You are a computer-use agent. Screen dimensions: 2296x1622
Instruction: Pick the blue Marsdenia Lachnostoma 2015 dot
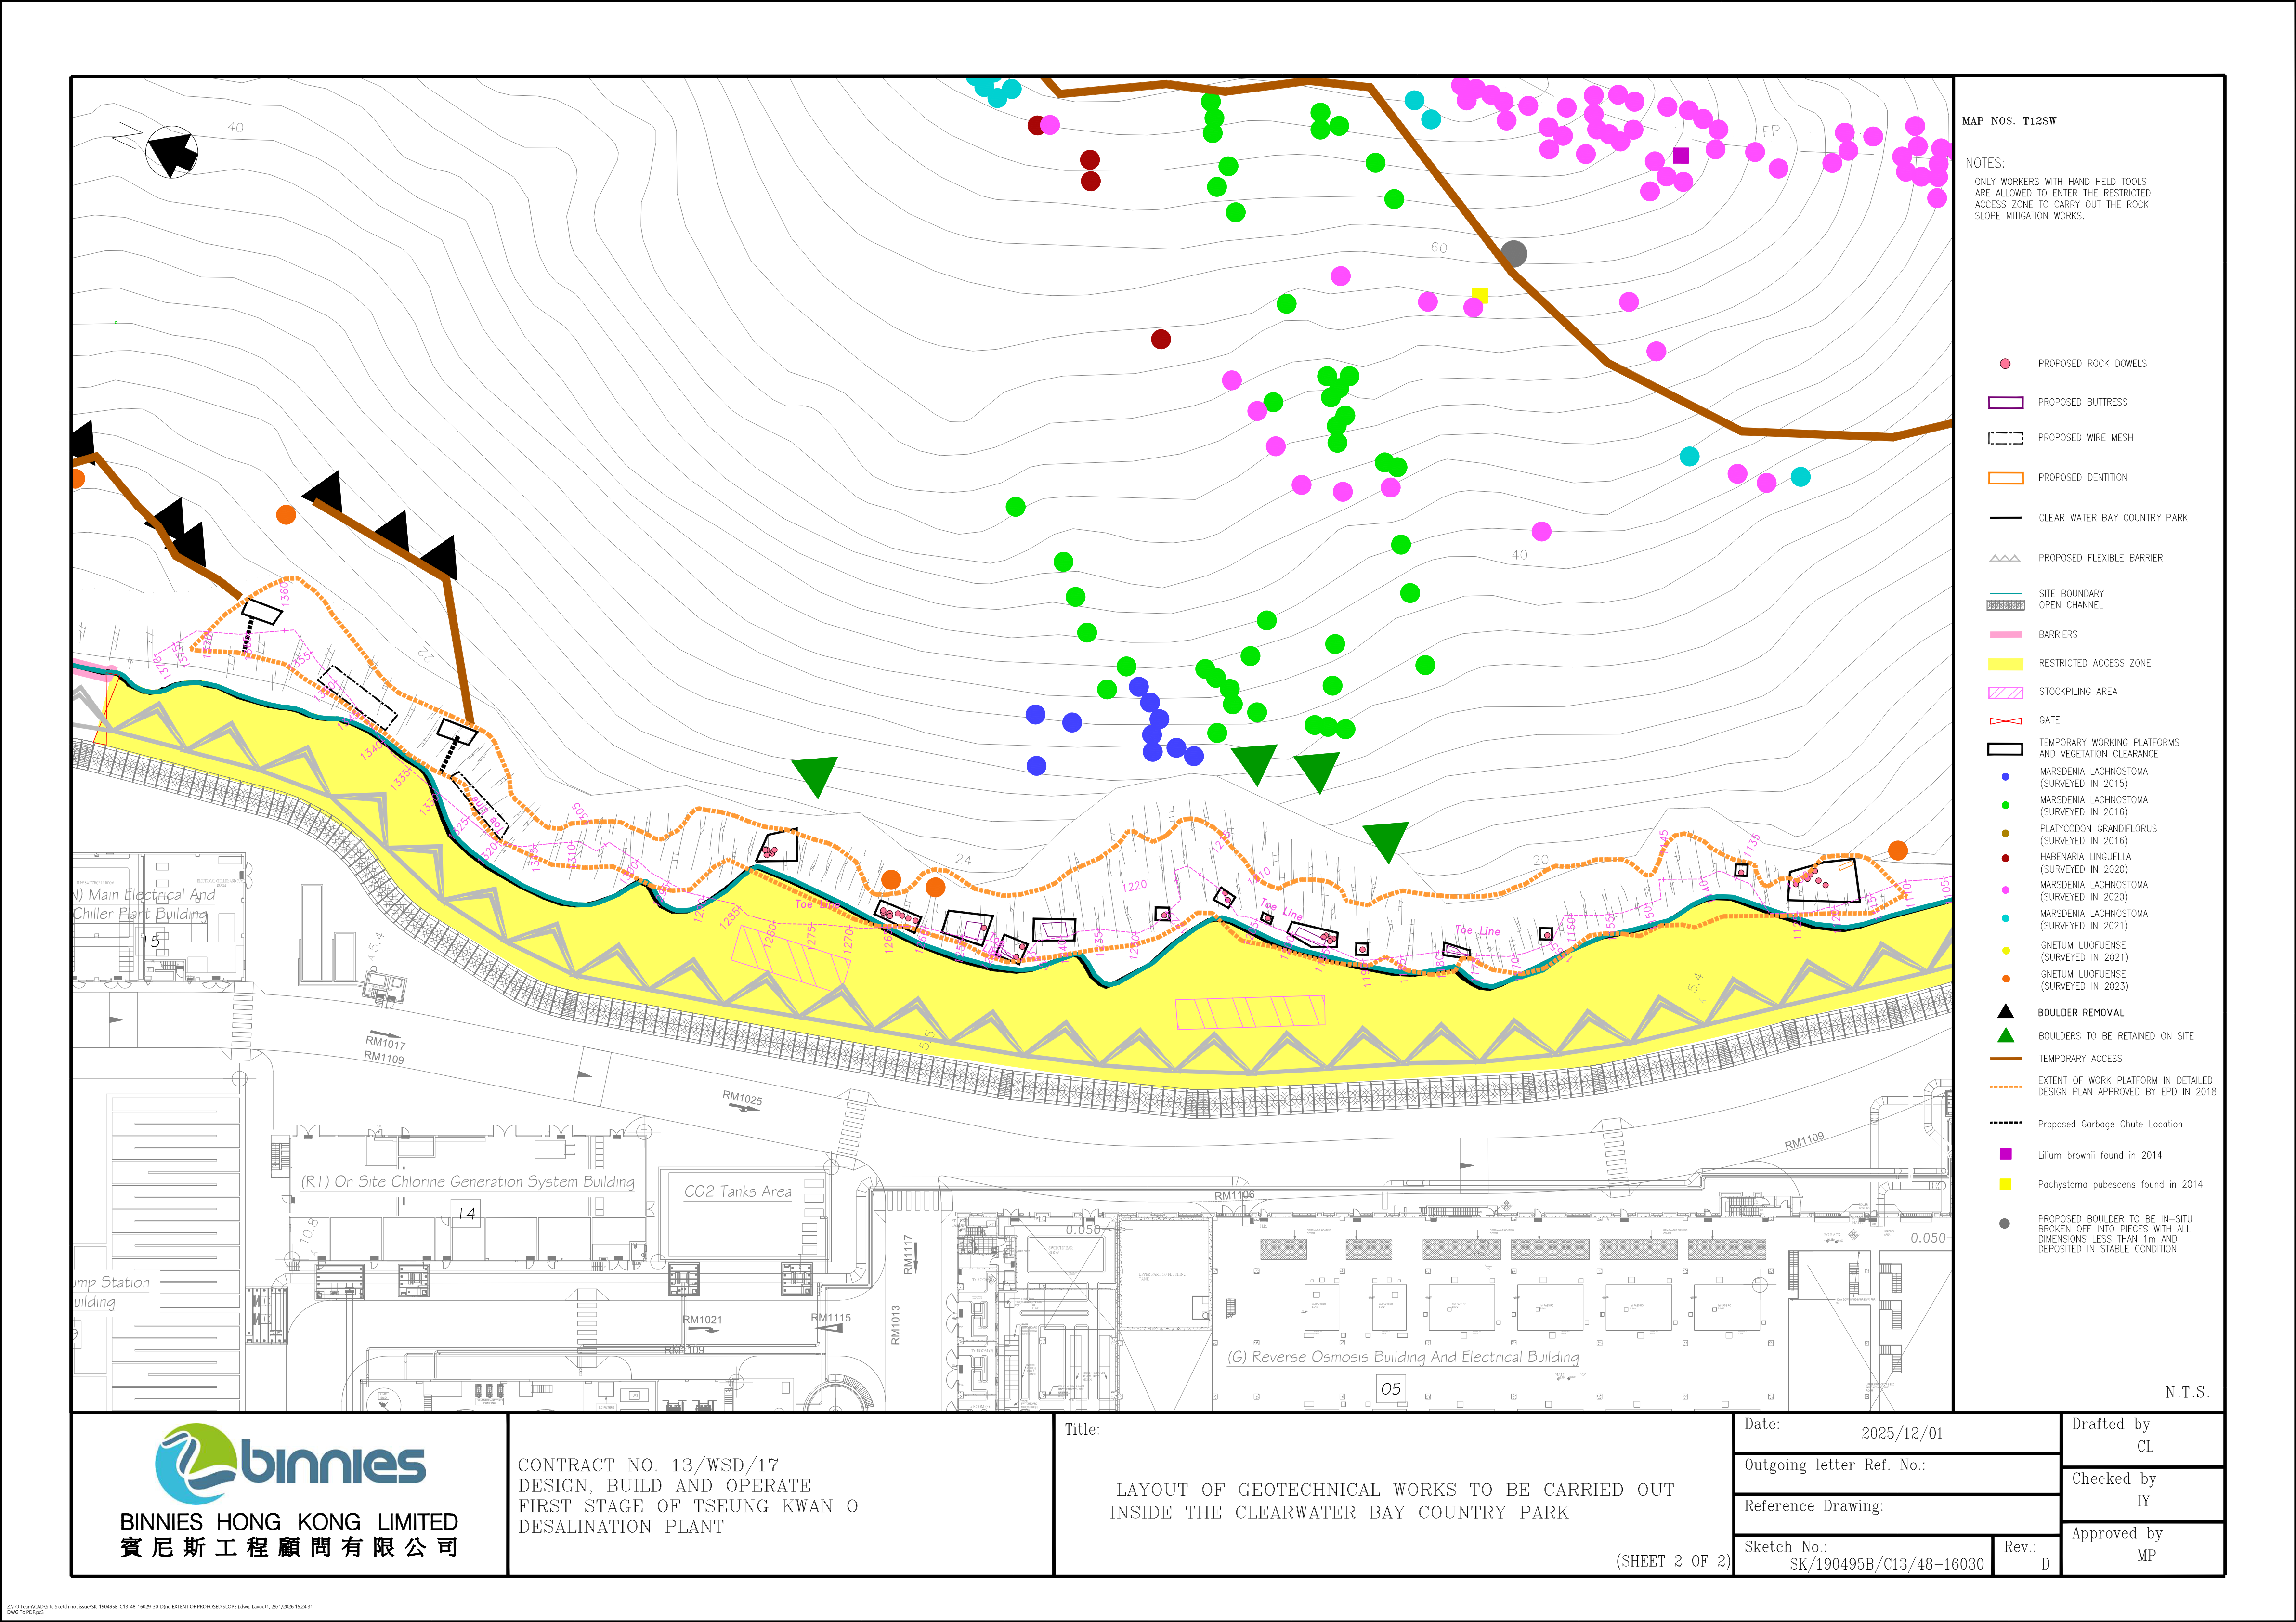pyautogui.click(x=2005, y=777)
